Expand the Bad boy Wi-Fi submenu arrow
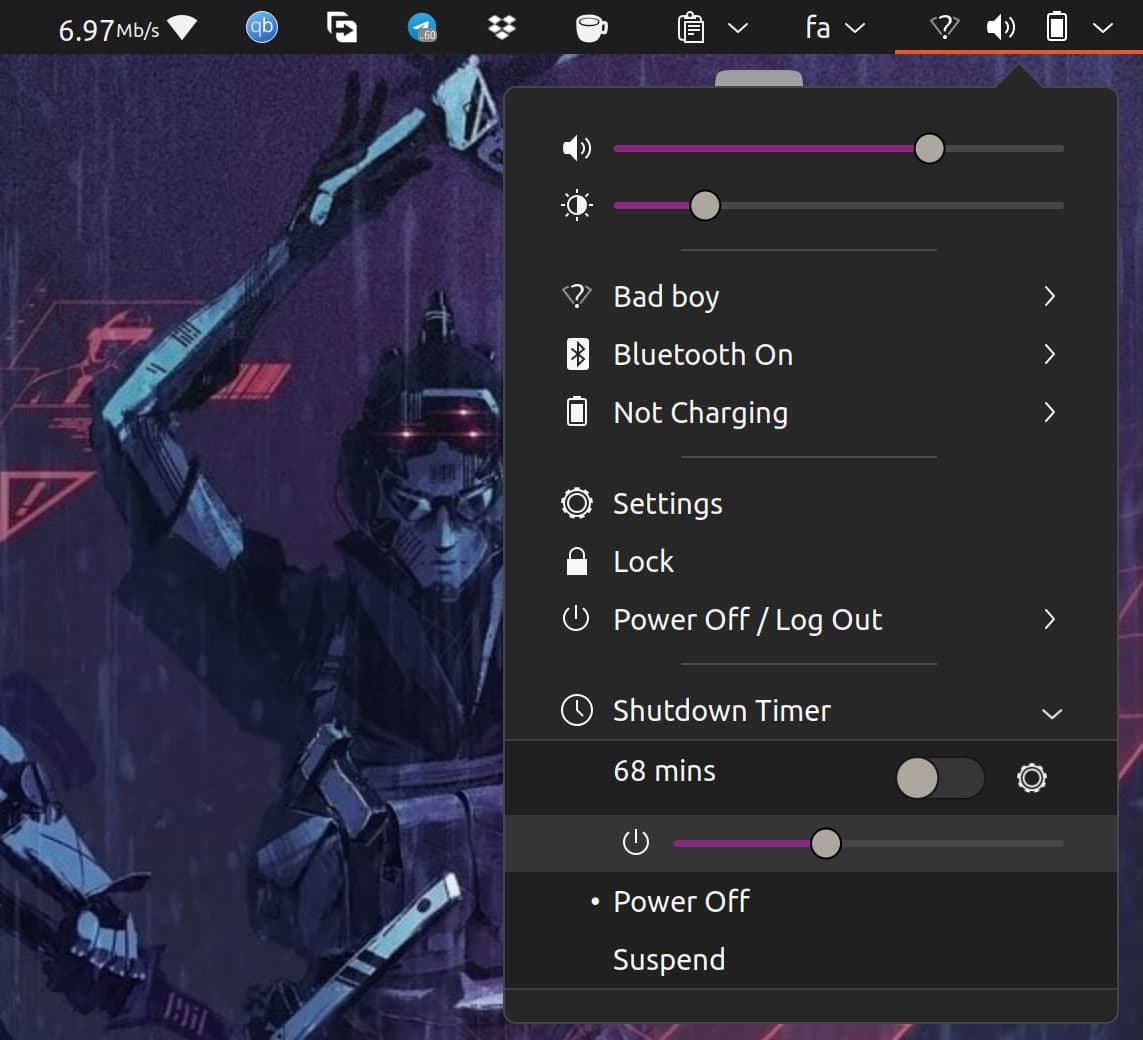1143x1040 pixels. [x=1049, y=296]
